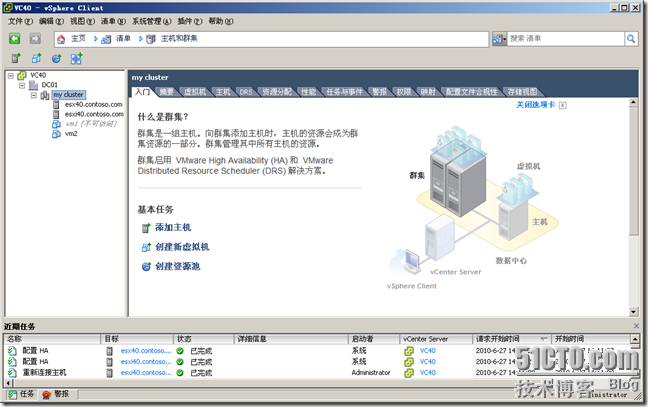Sort tasks by 状态 column header
648x407 pixels.
204,339
